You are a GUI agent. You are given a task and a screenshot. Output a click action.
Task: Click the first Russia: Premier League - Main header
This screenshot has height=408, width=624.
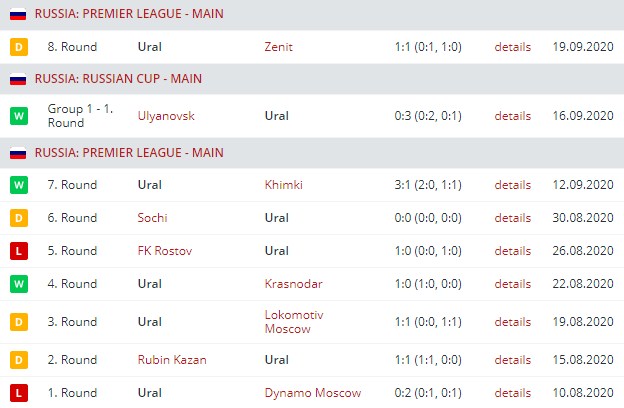[129, 14]
